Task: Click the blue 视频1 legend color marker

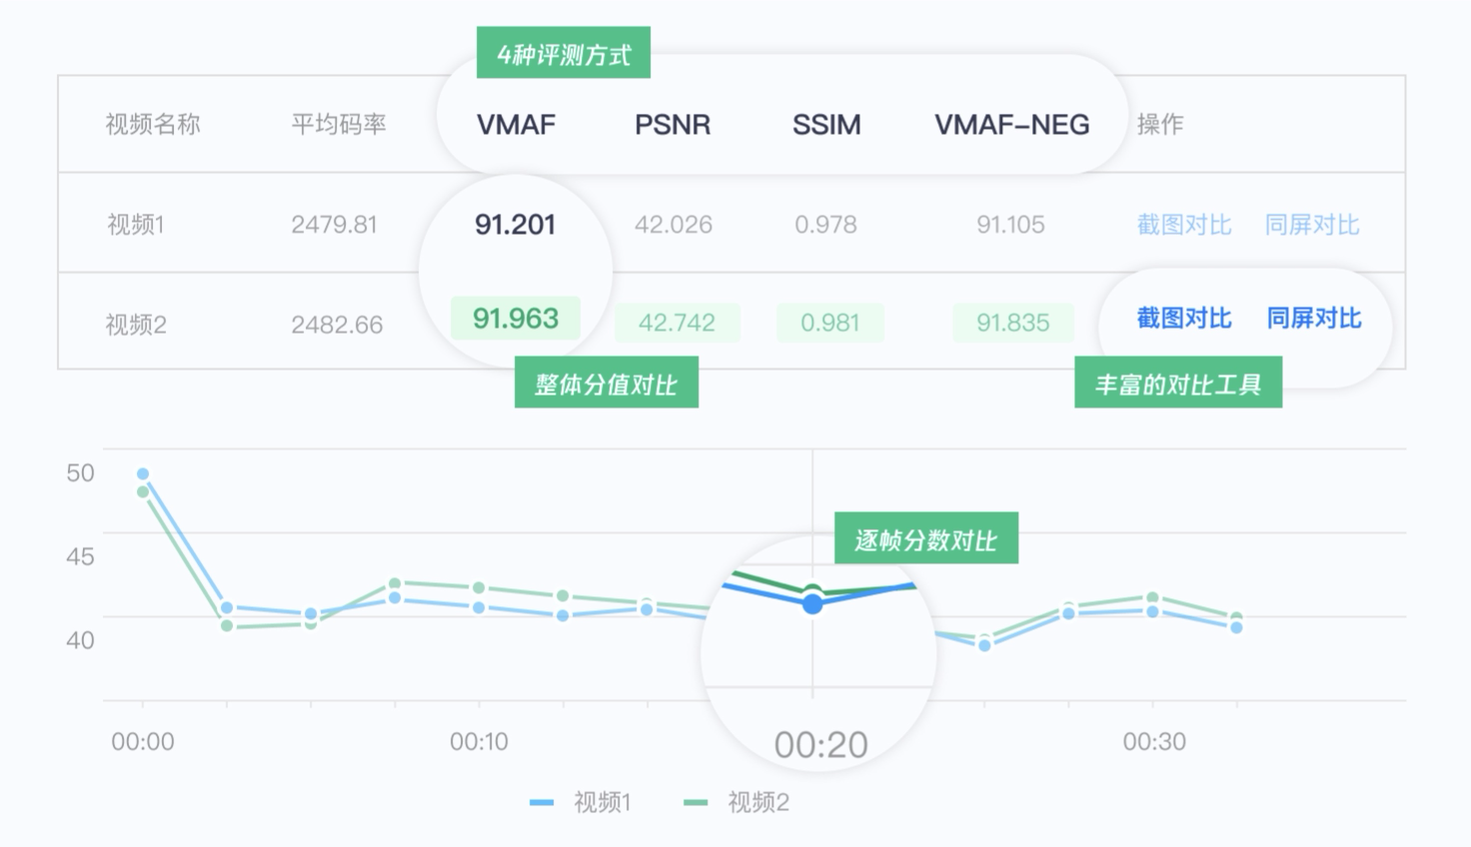Action: (x=541, y=802)
